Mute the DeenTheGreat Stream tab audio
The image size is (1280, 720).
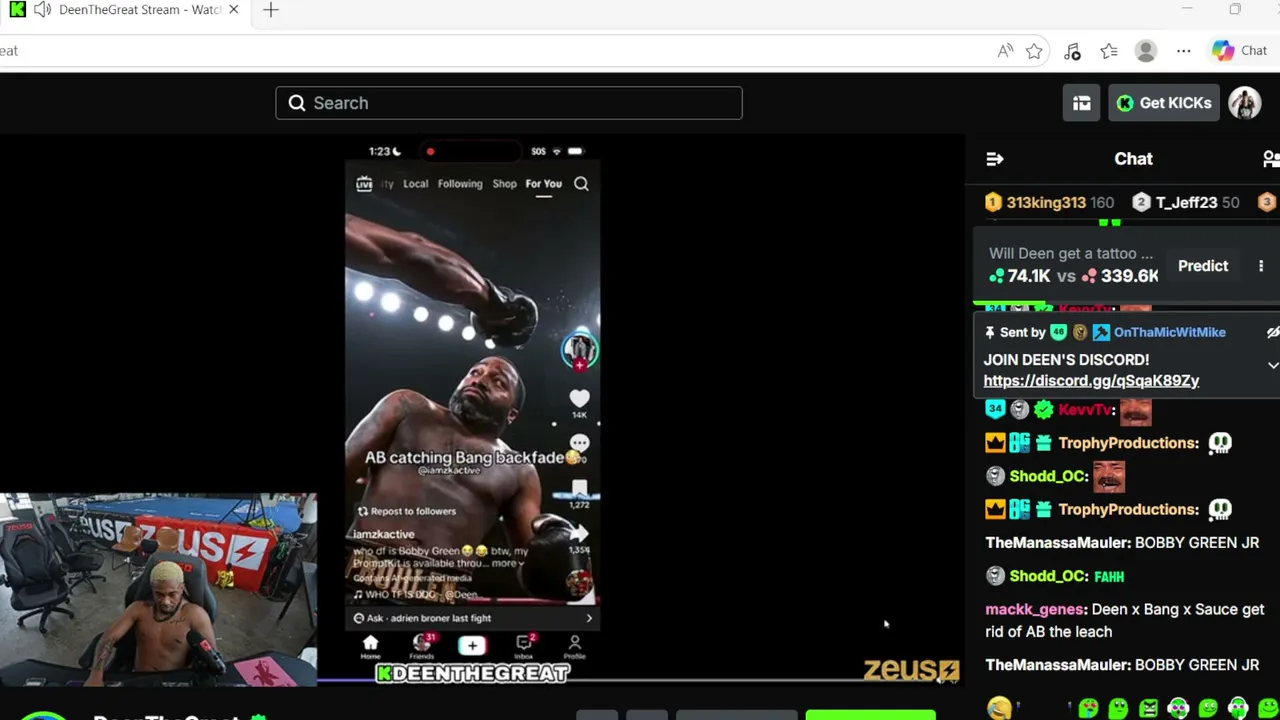tap(42, 10)
